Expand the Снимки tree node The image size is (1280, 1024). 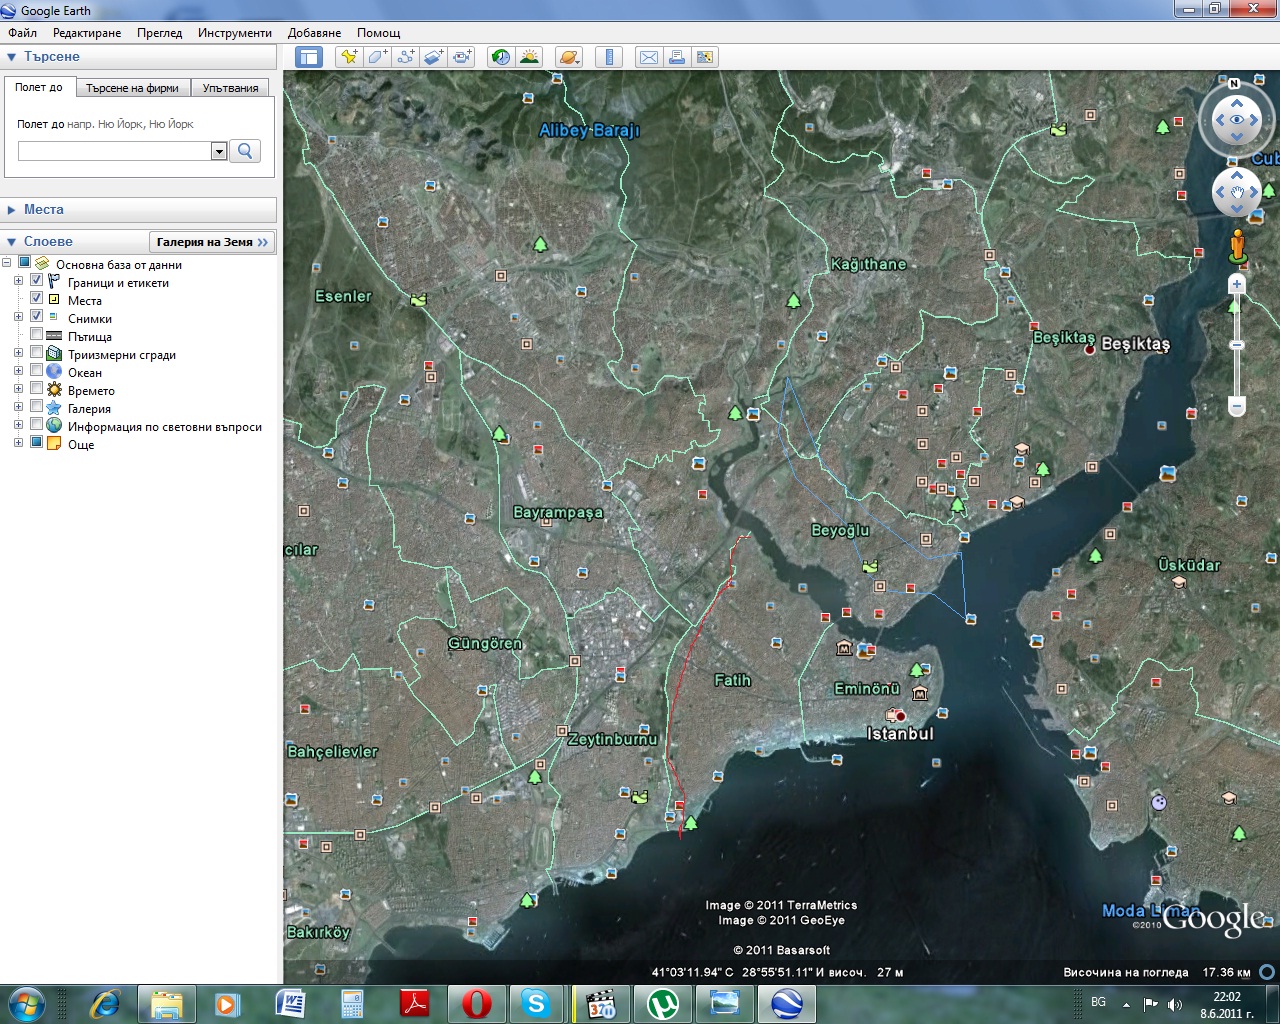pyautogui.click(x=18, y=318)
